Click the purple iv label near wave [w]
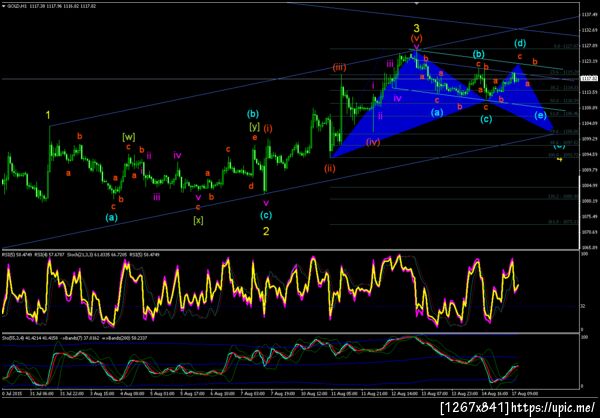The image size is (600, 418). [177, 155]
